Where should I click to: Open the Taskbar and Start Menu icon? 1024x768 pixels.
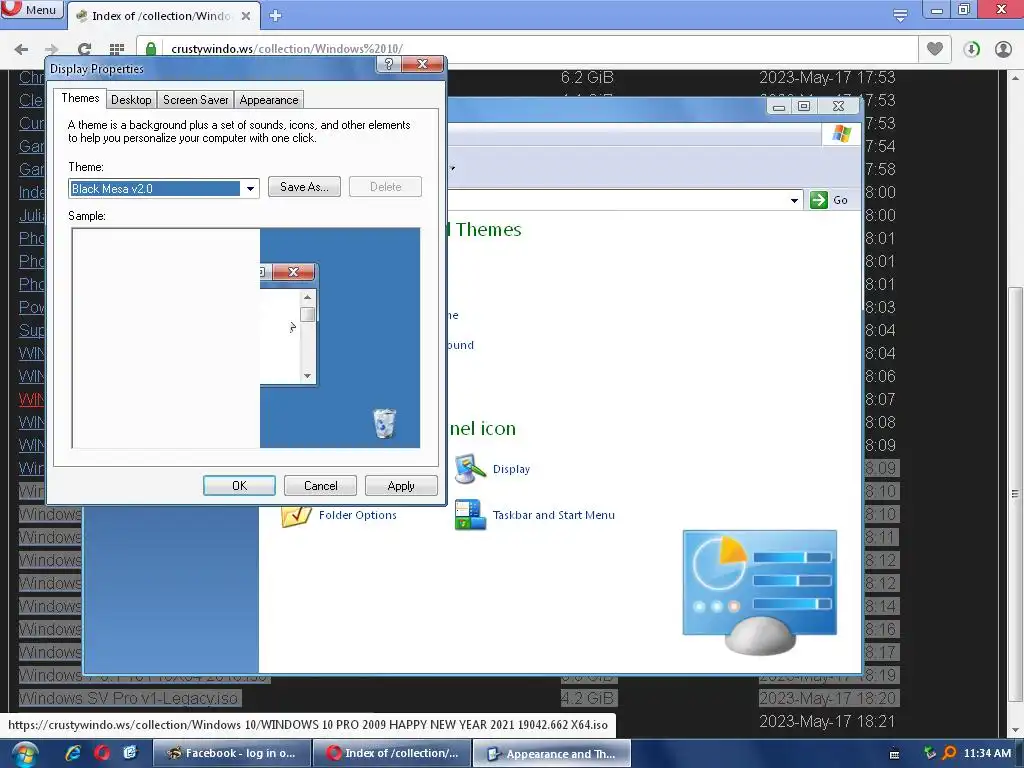[470, 515]
